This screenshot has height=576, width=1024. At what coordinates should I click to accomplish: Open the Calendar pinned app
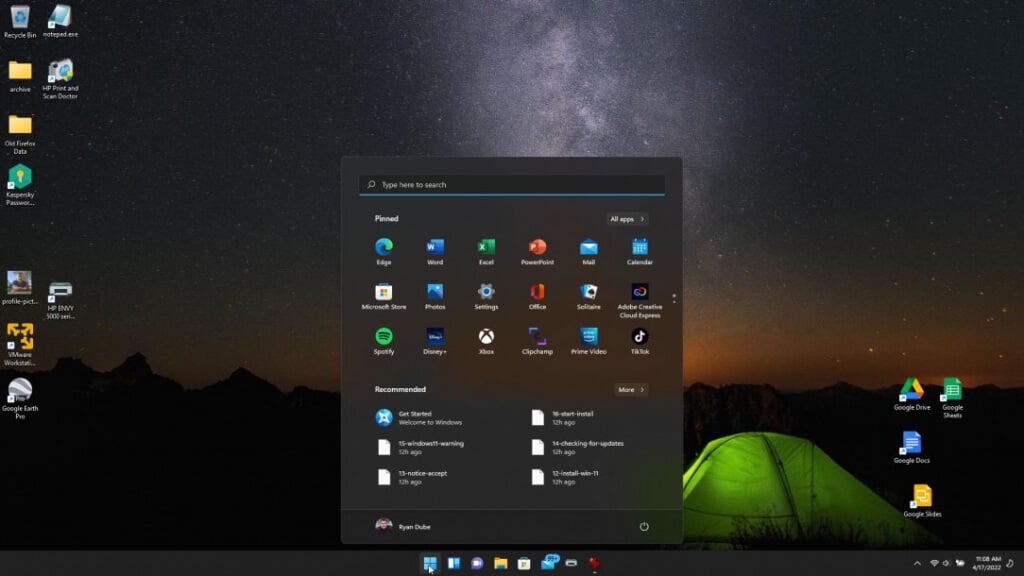pos(639,251)
